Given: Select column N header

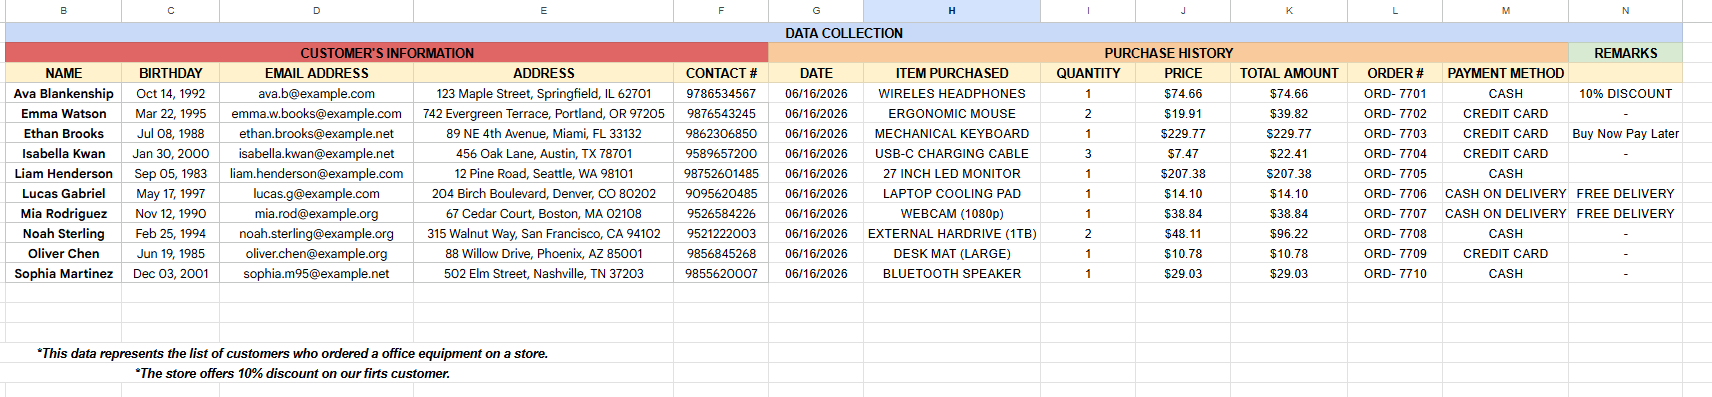Looking at the screenshot, I should click(x=1625, y=11).
